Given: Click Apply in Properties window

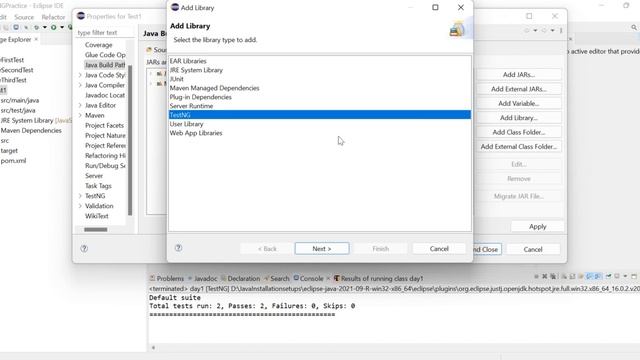Looking at the screenshot, I should [538, 227].
